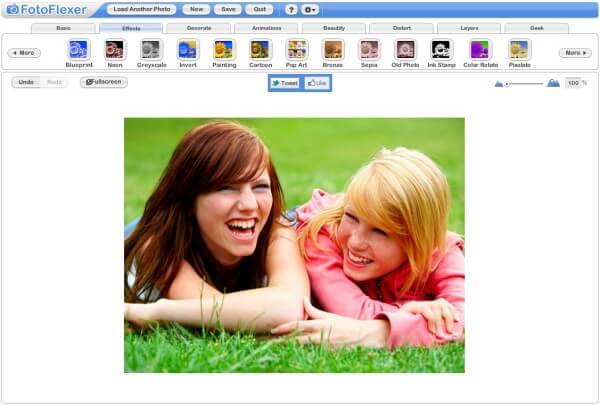Screen dimensions: 600x405
Task: Select the Pop Art effect
Action: pyautogui.click(x=297, y=50)
